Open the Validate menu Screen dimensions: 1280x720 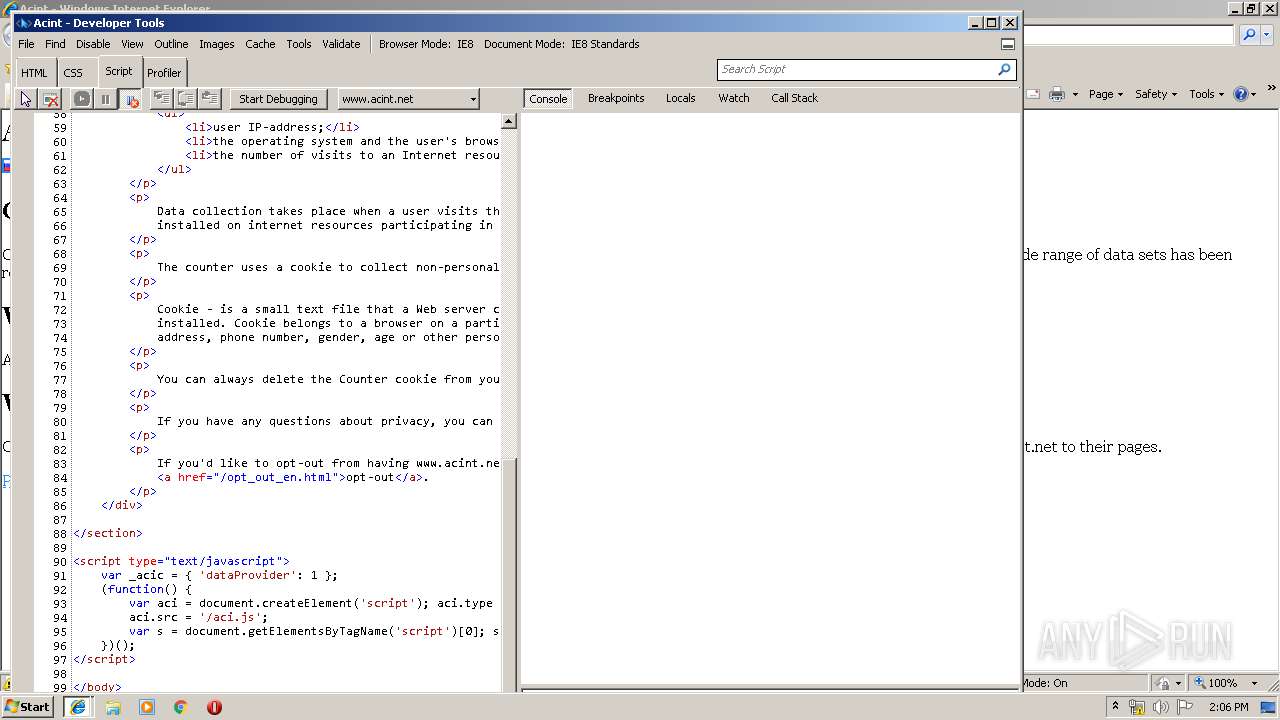pyautogui.click(x=341, y=44)
